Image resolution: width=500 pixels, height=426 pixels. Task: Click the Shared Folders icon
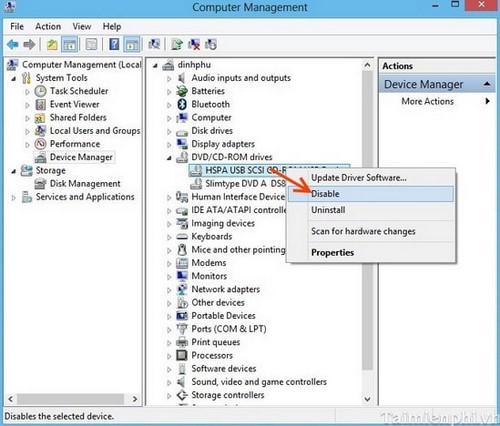(x=40, y=118)
